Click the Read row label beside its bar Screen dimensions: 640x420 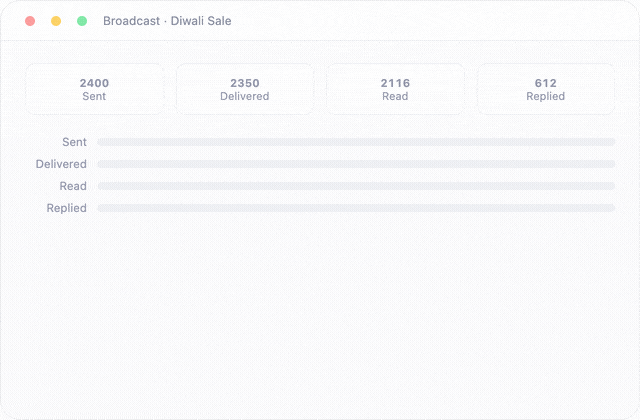pos(73,186)
